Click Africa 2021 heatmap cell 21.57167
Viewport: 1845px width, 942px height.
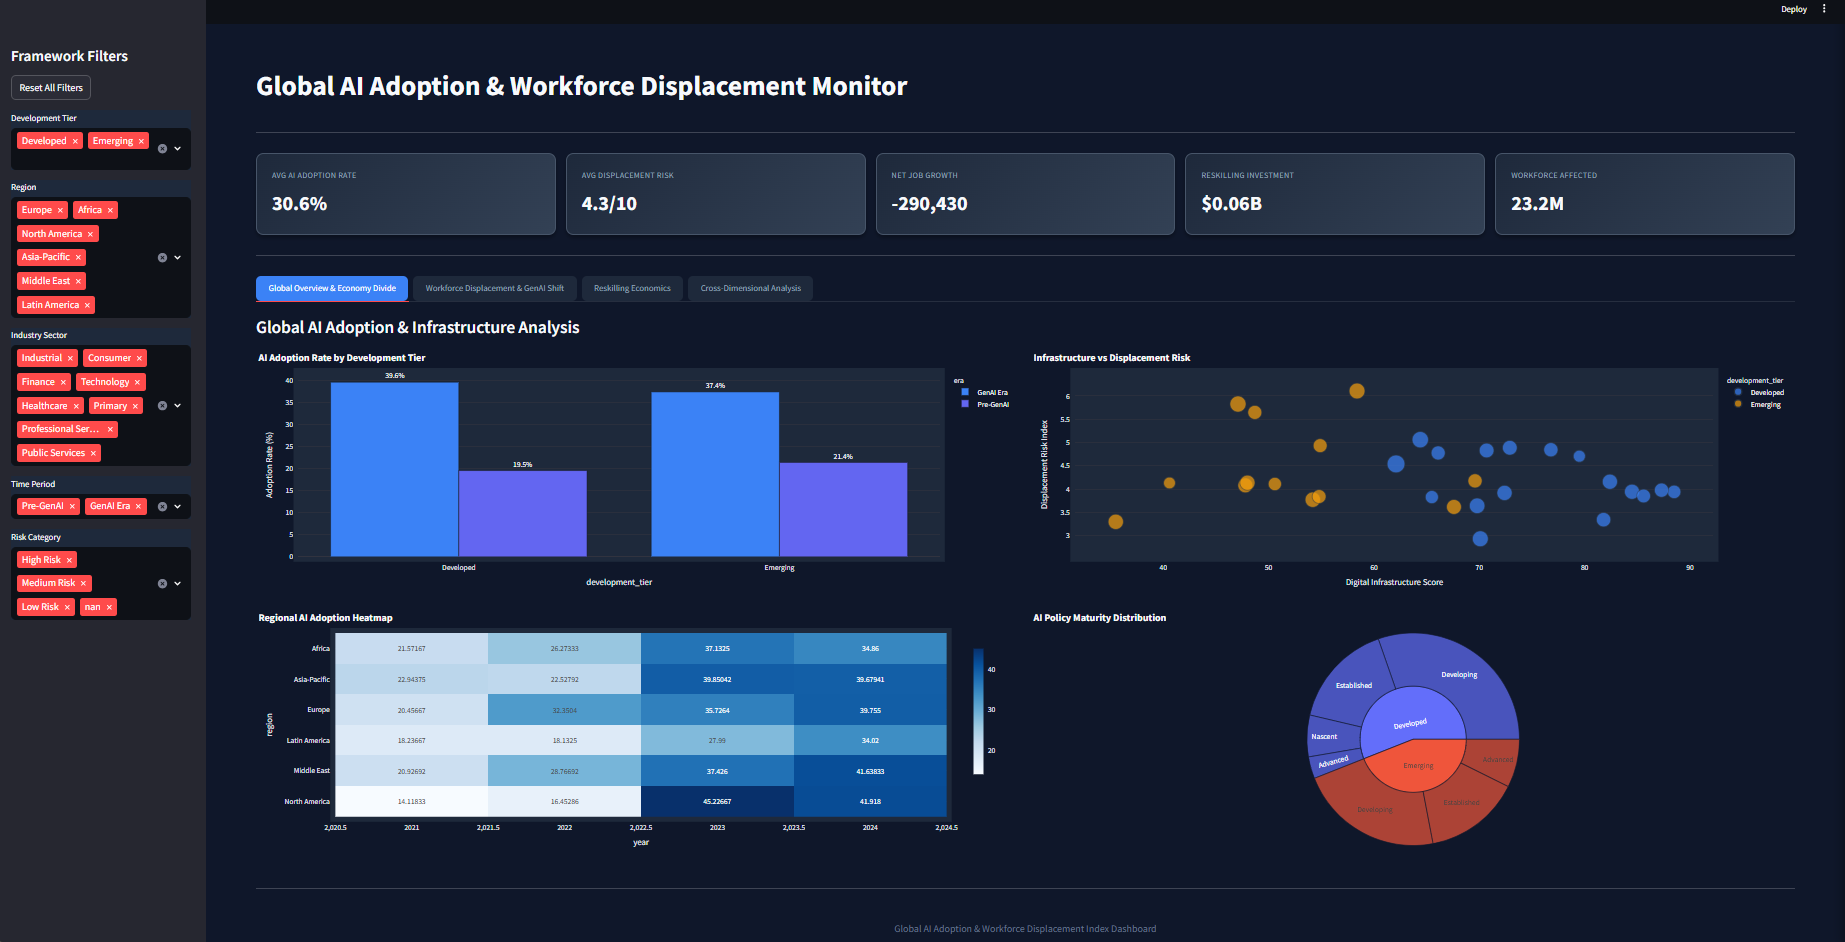pyautogui.click(x=411, y=649)
